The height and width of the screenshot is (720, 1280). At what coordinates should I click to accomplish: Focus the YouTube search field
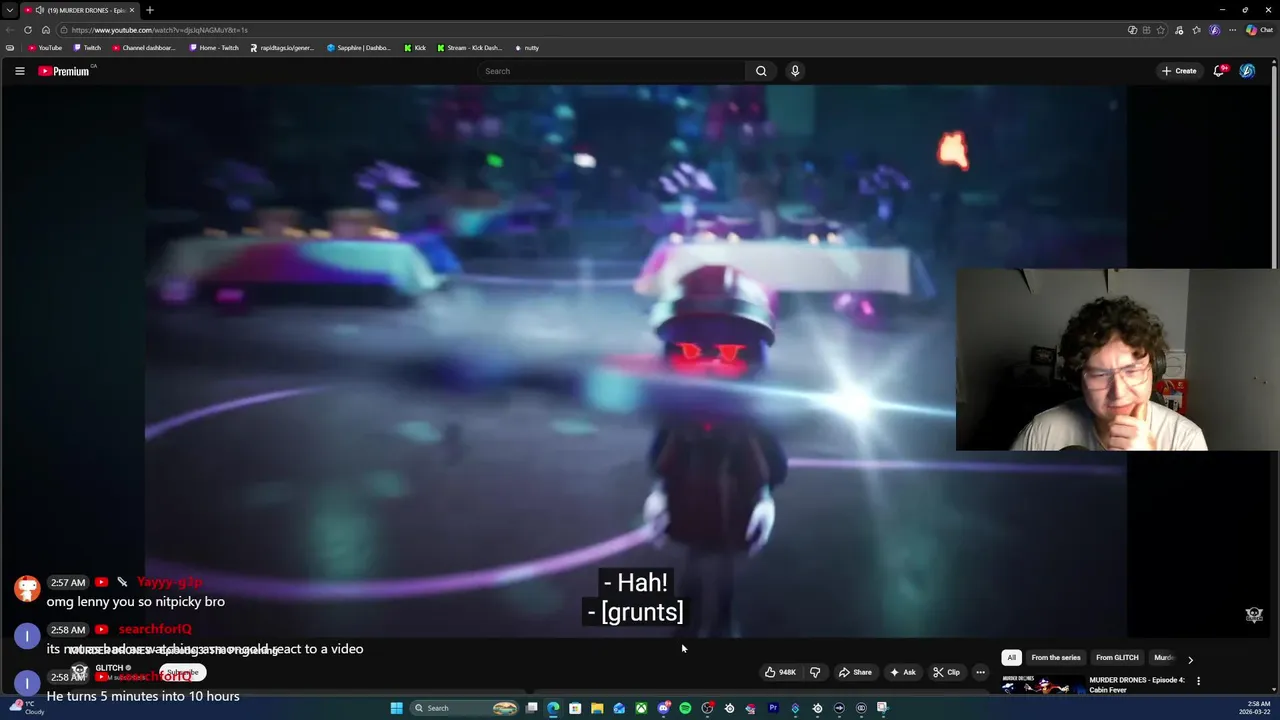(x=612, y=71)
